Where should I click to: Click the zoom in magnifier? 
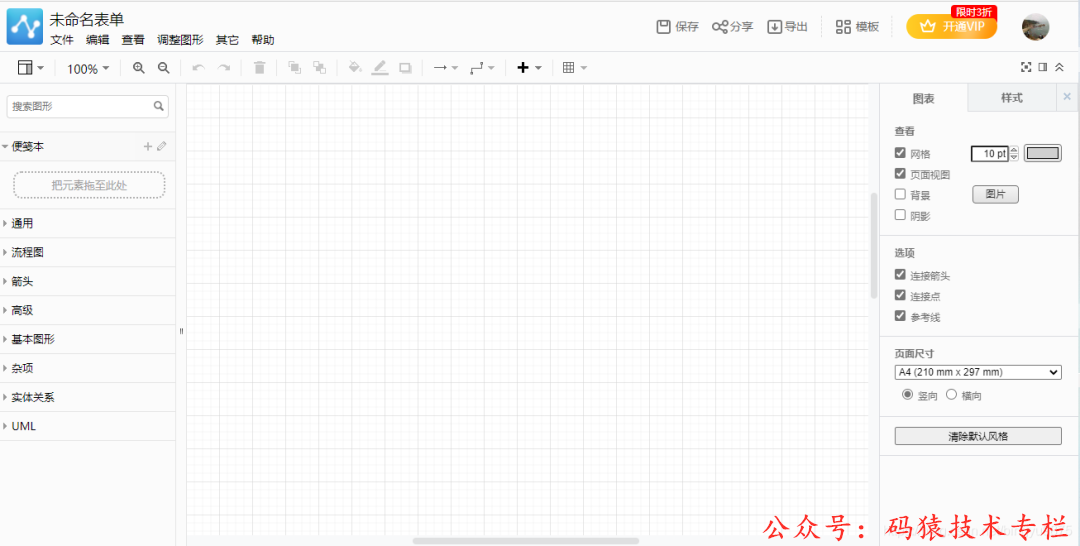pyautogui.click(x=139, y=67)
